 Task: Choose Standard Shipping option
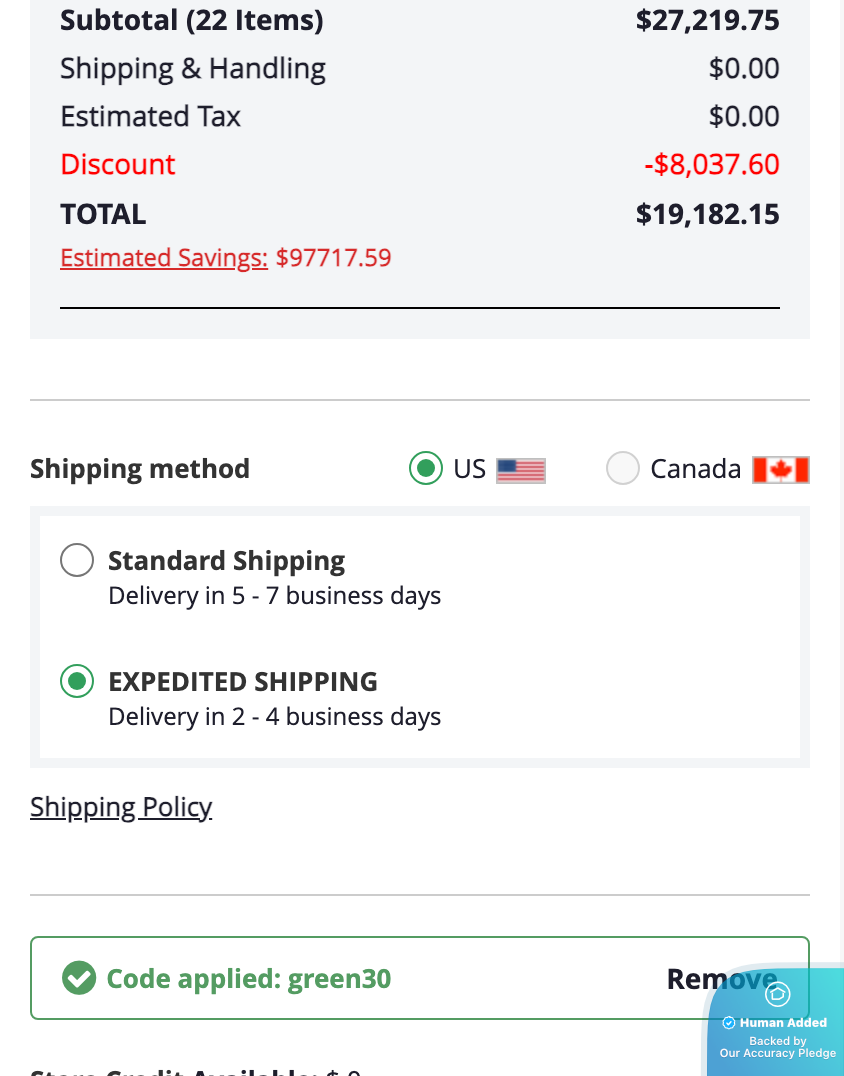pos(77,560)
